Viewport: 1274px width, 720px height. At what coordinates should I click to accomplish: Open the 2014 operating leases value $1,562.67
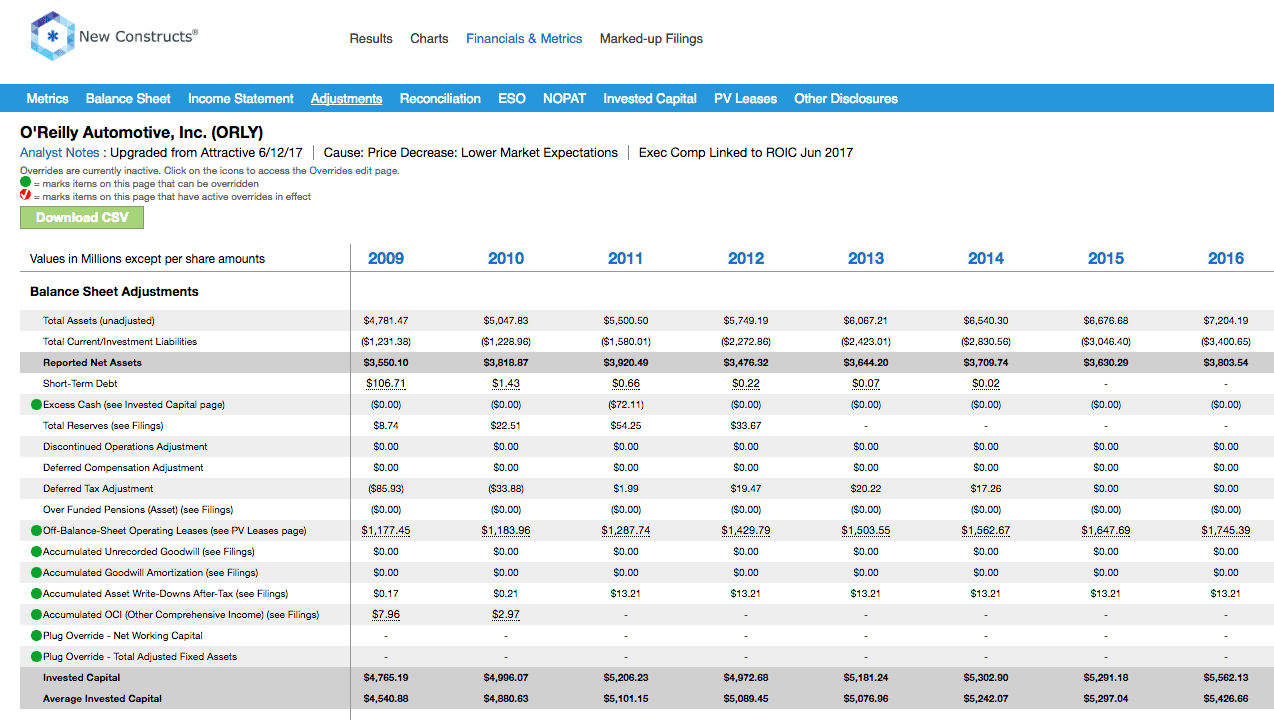click(986, 531)
